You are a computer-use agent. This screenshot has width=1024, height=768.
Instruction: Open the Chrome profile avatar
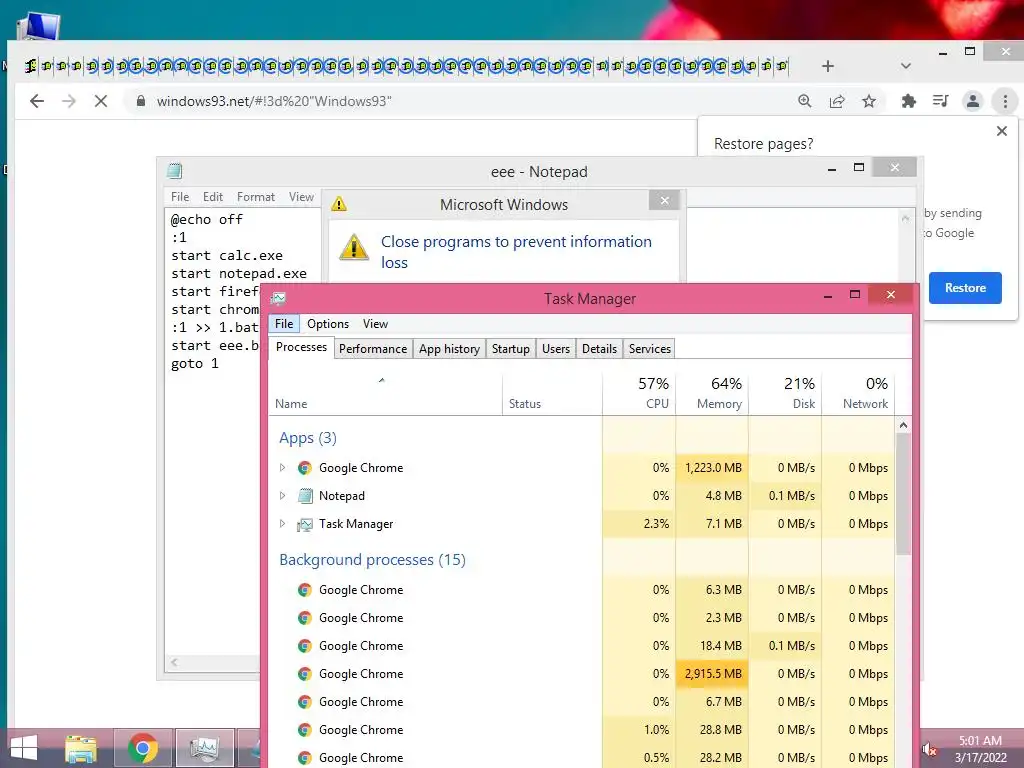tap(972, 101)
